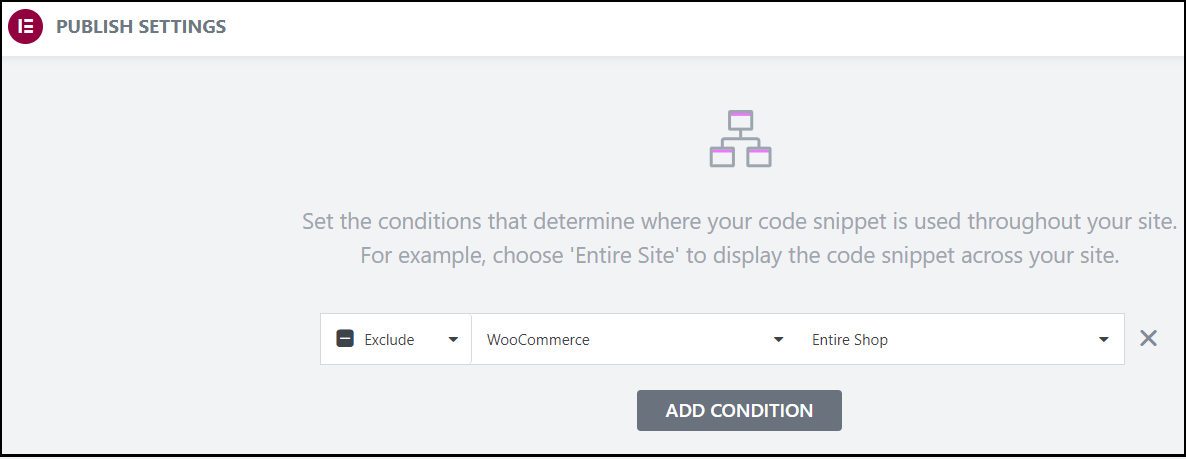
Task: Expand the Exclude dropdown arrow
Action: pyautogui.click(x=453, y=340)
